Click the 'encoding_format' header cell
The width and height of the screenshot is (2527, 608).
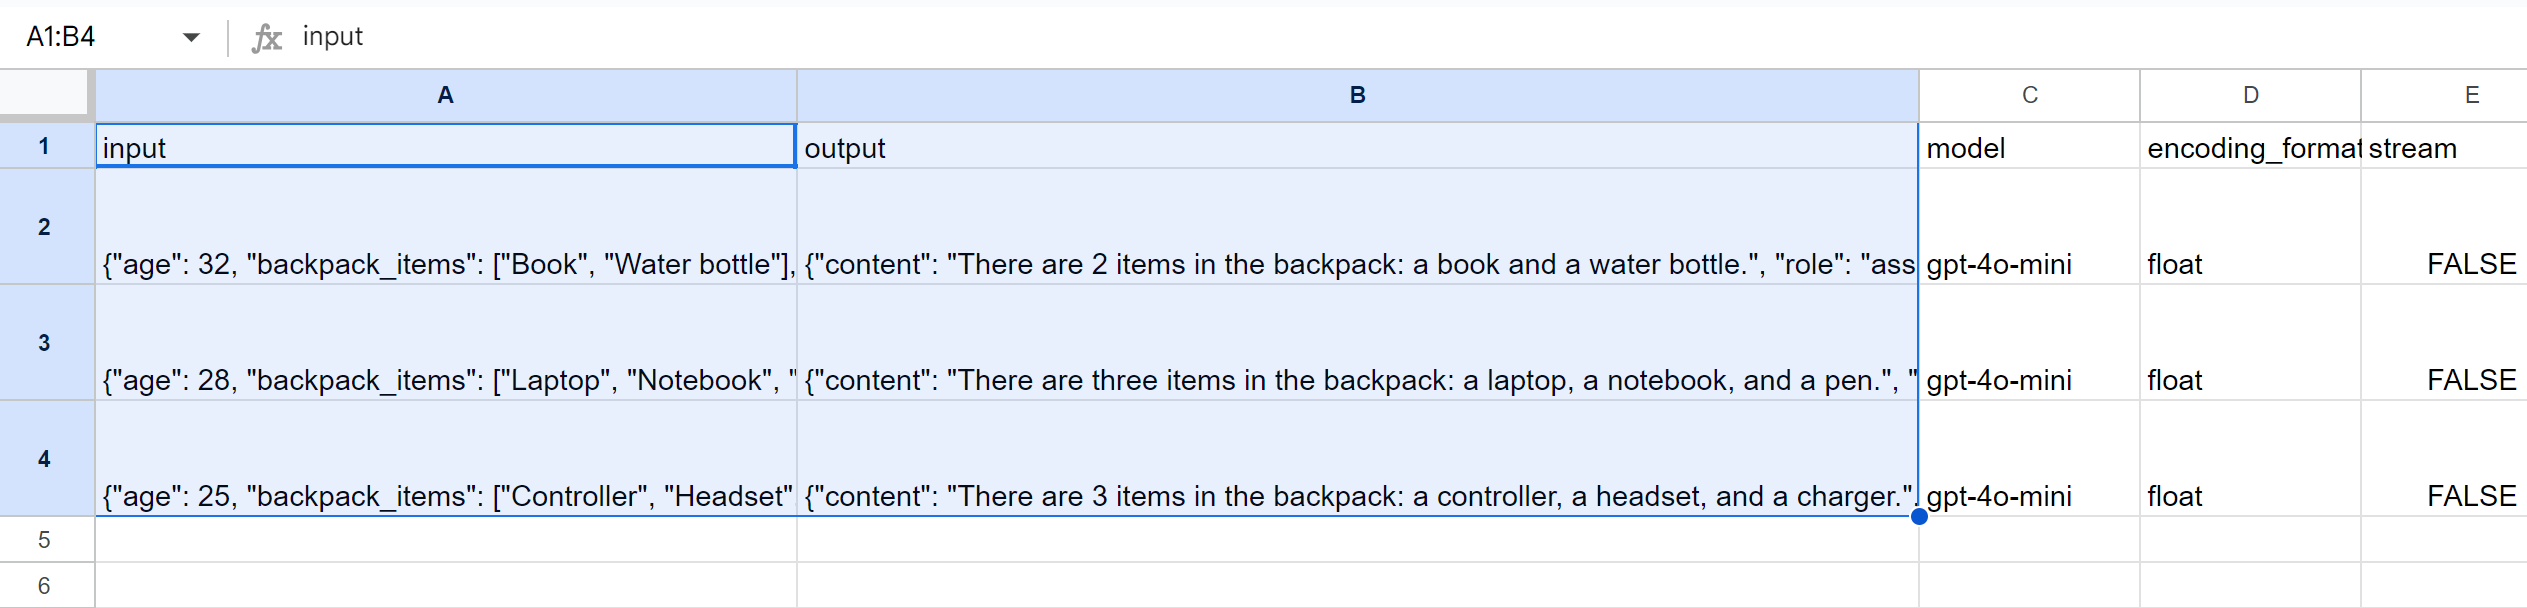(2250, 148)
